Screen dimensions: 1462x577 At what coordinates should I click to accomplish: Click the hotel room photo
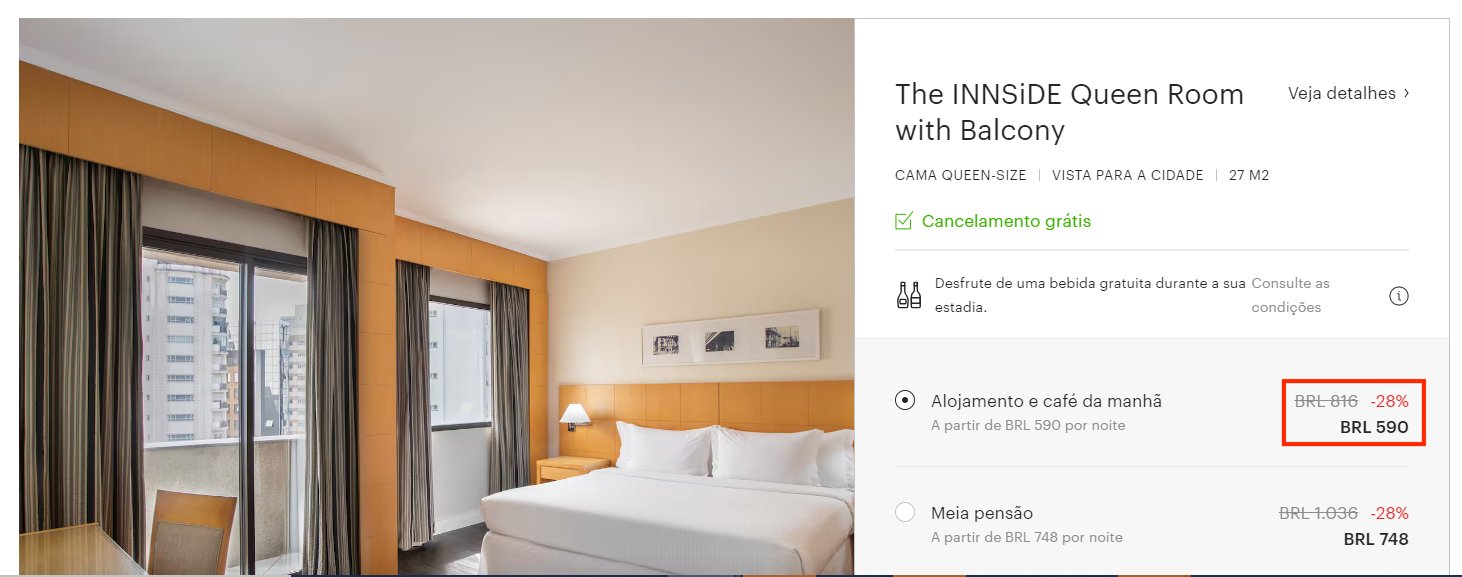pos(436,297)
